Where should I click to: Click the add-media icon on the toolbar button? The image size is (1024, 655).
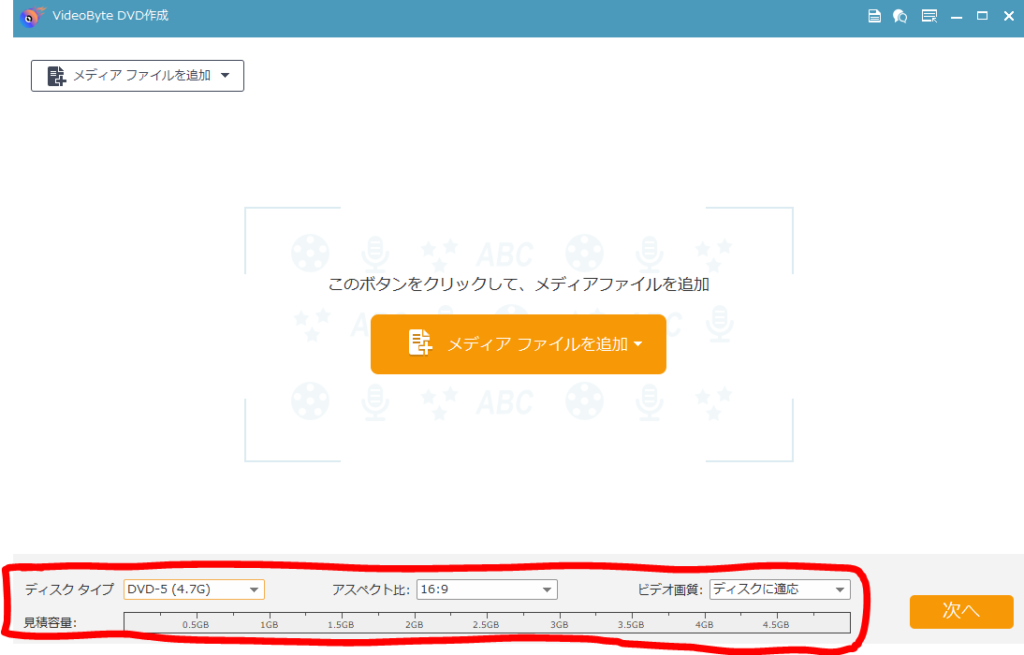54,75
